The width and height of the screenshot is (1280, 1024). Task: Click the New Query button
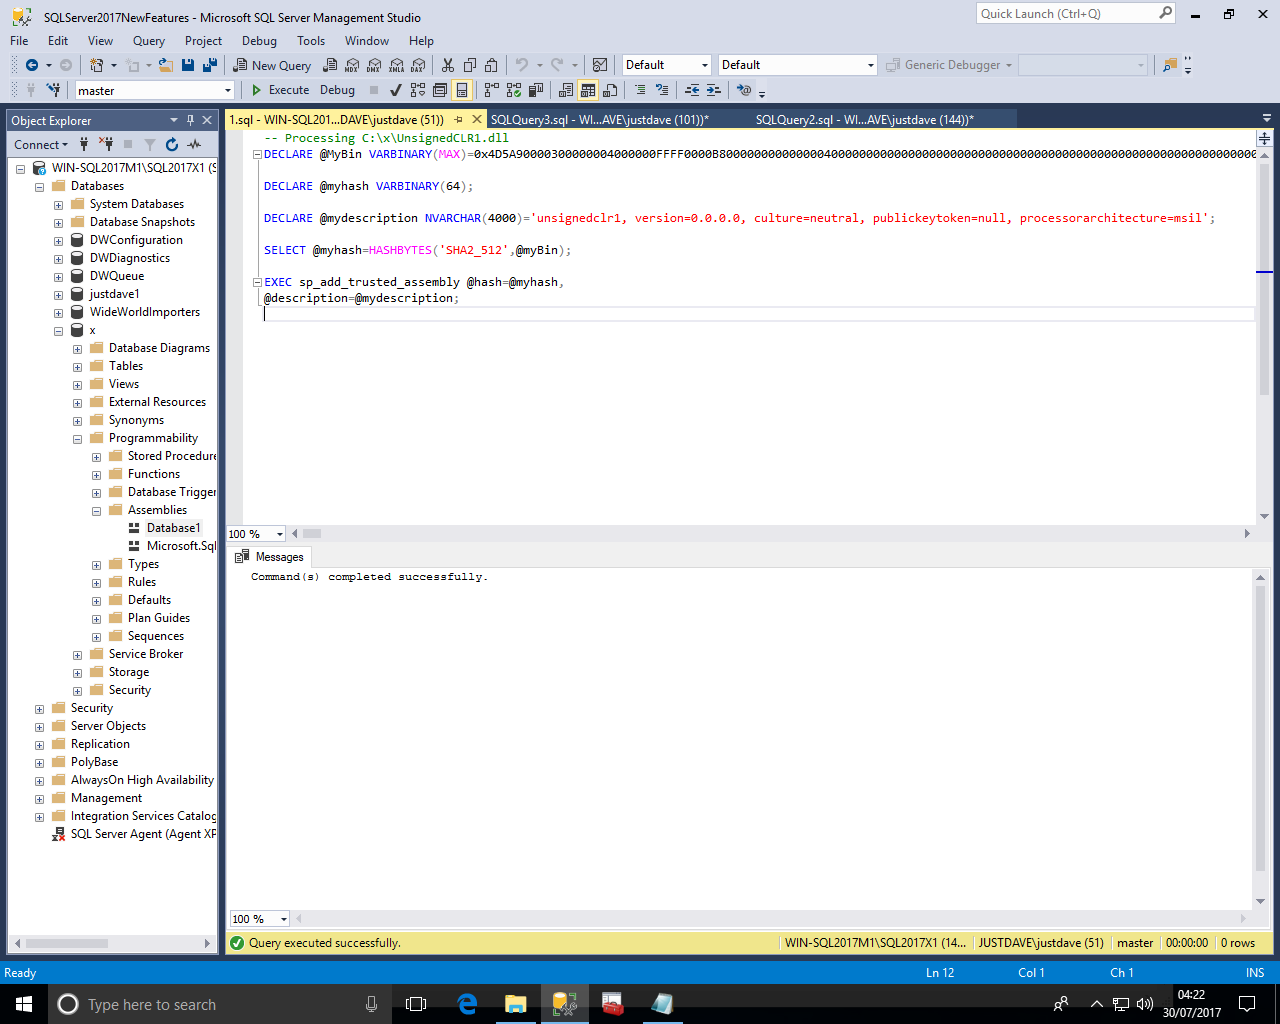coord(272,65)
